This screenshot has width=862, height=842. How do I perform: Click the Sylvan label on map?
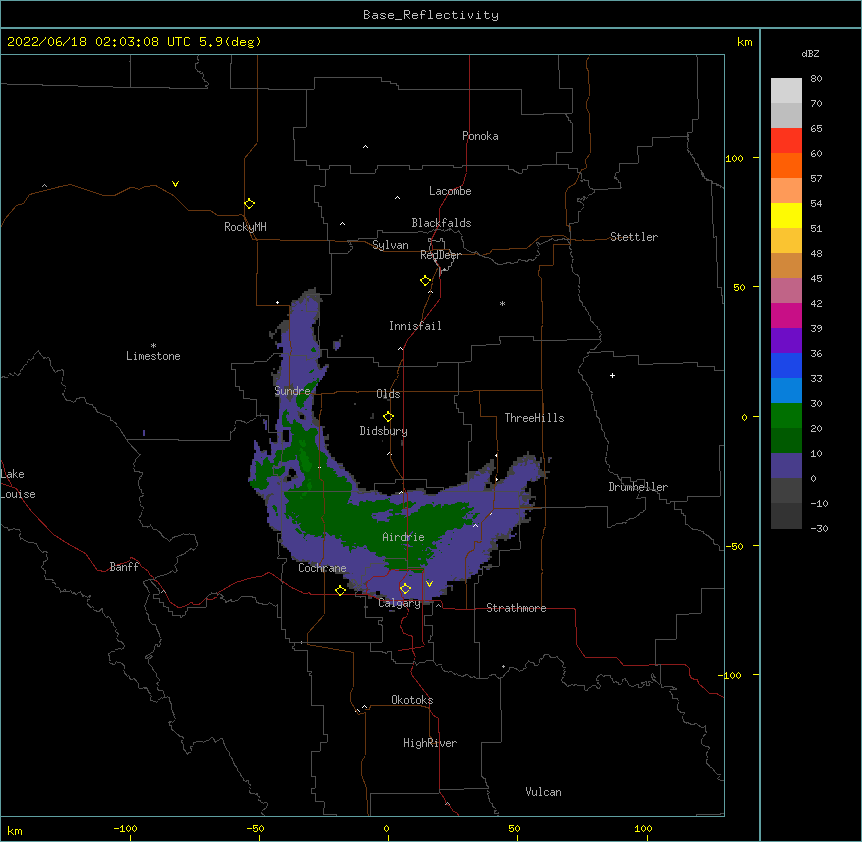click(390, 245)
